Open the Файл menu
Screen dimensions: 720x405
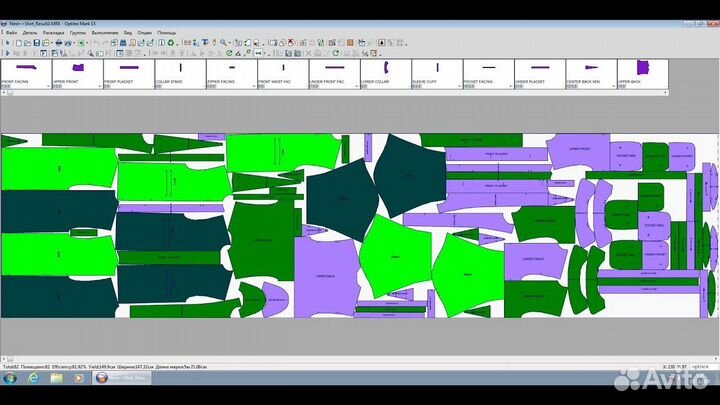[11, 32]
